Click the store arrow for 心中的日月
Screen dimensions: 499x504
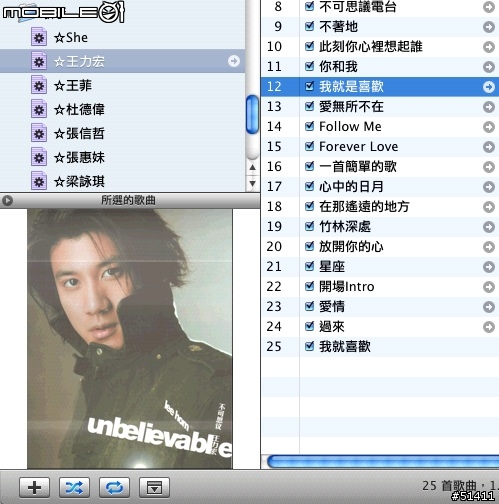pos(489,187)
